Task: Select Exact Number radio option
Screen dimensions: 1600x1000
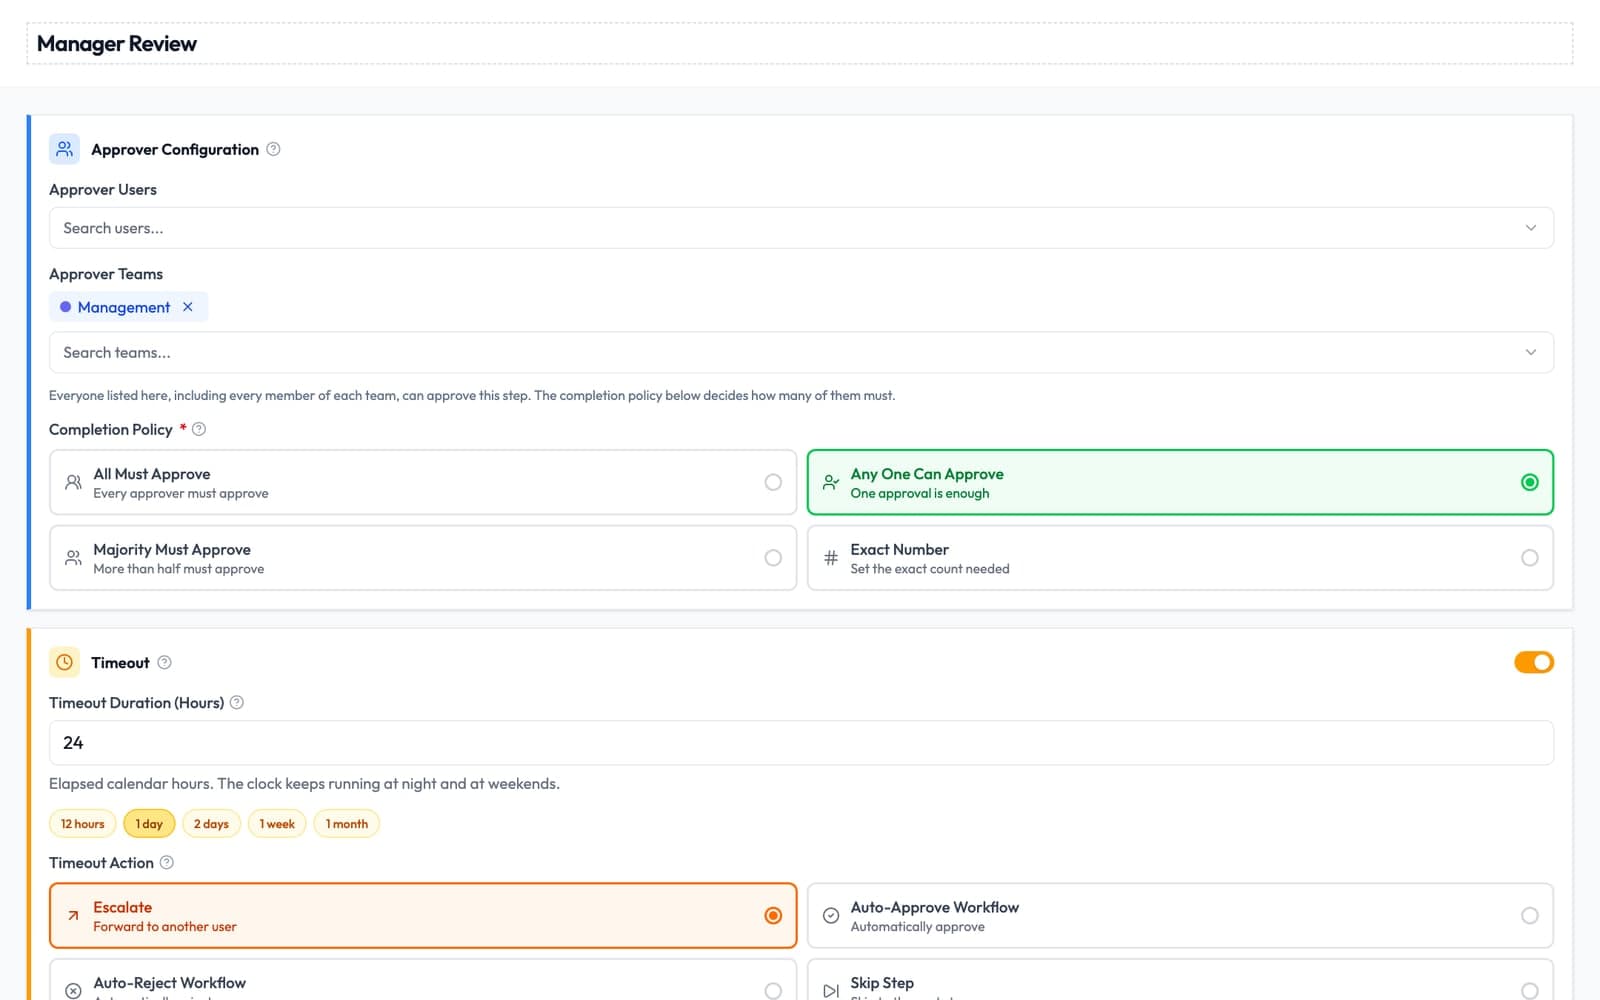Action: [1530, 558]
